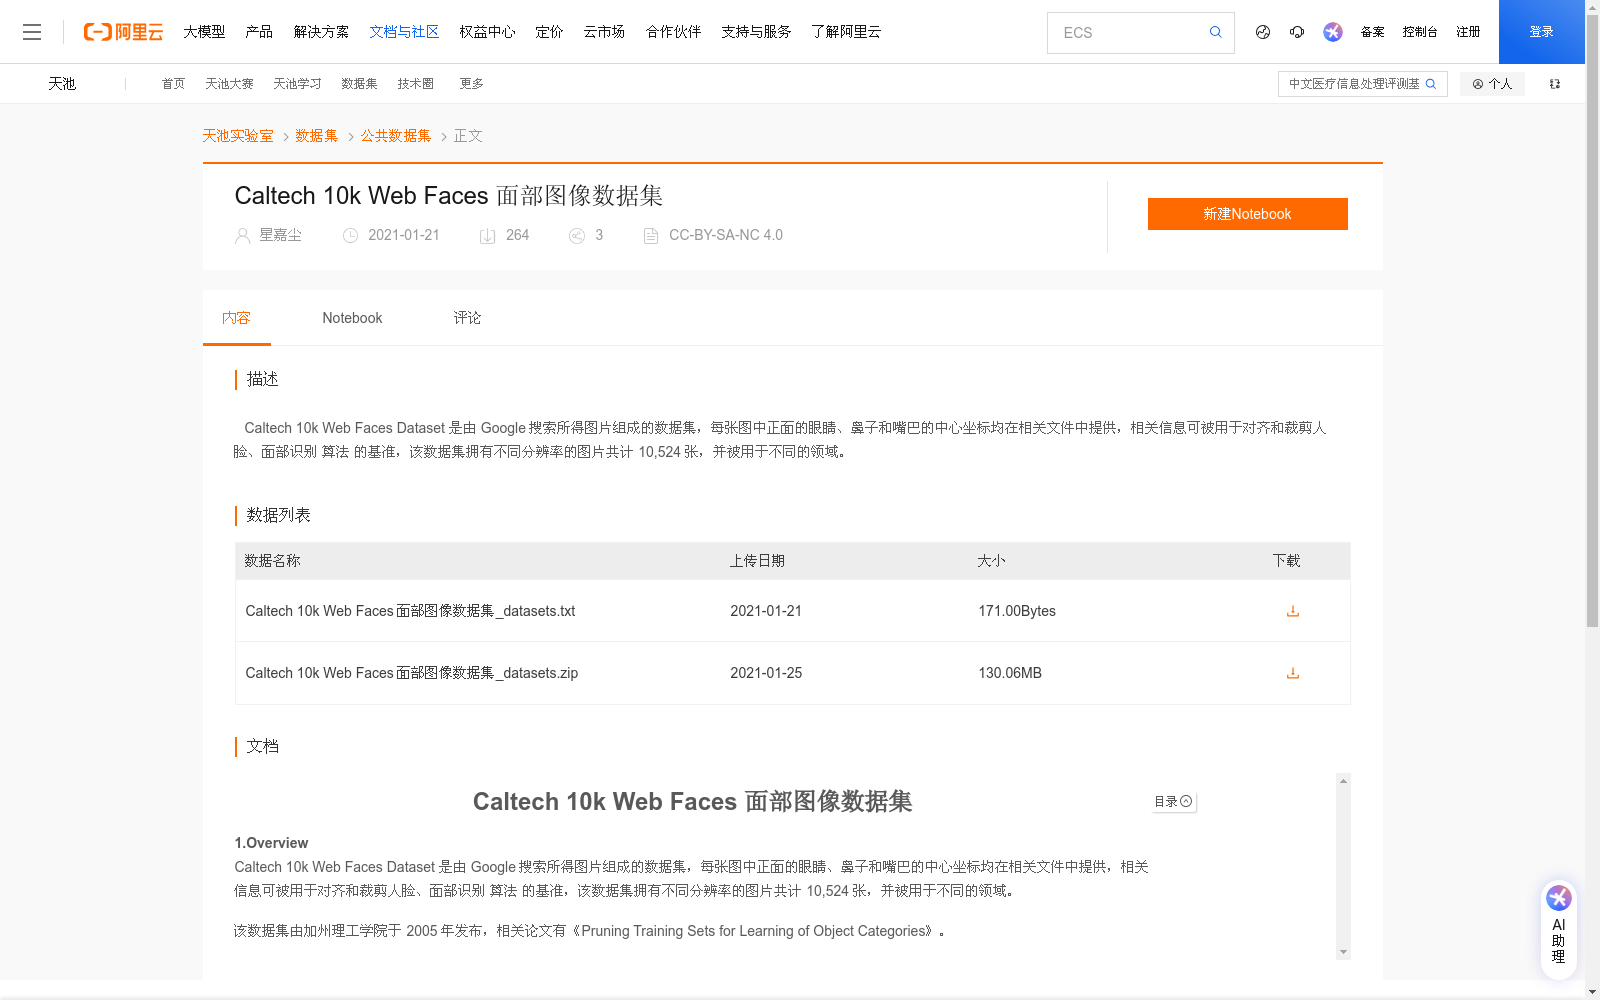Image resolution: width=1600 pixels, height=1000 pixels.
Task: Open 支持与服务 menu
Action: coord(756,32)
